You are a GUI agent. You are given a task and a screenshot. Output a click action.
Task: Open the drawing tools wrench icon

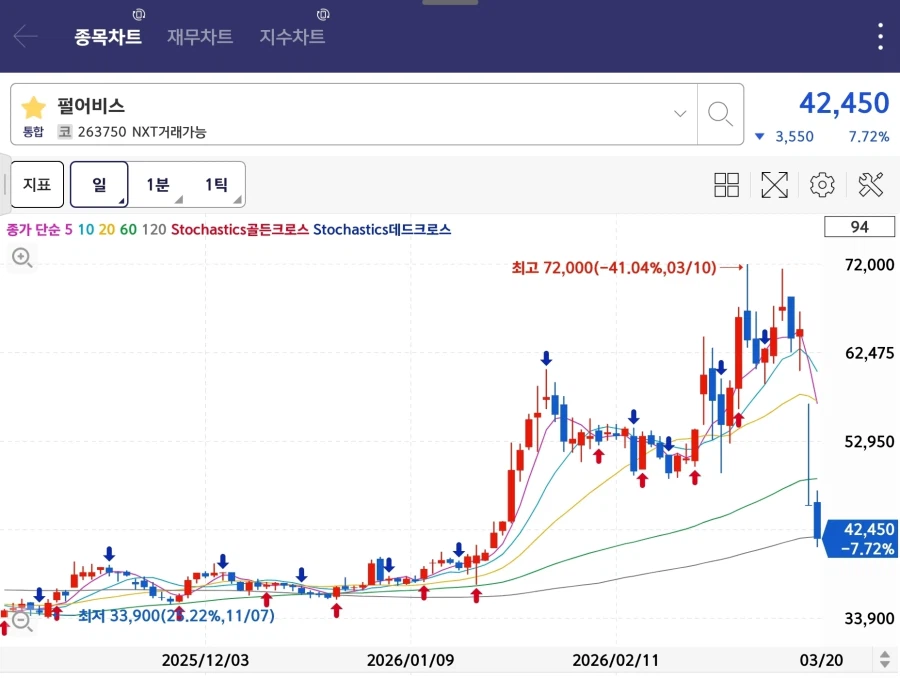[870, 184]
